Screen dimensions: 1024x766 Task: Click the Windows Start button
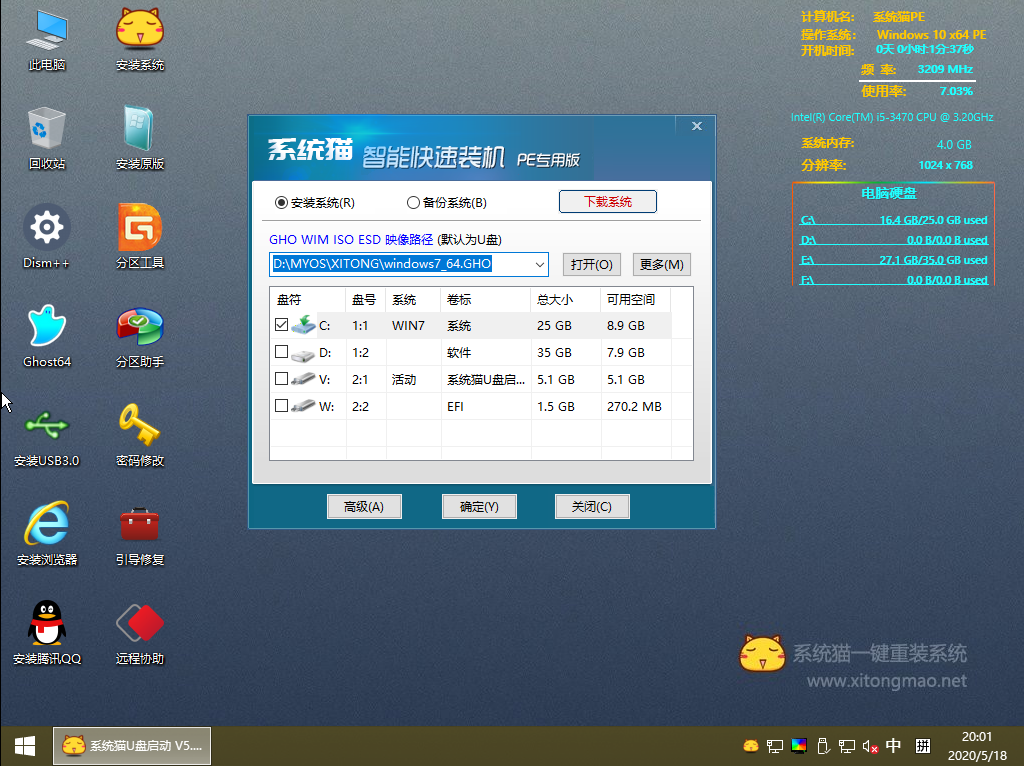coord(25,746)
